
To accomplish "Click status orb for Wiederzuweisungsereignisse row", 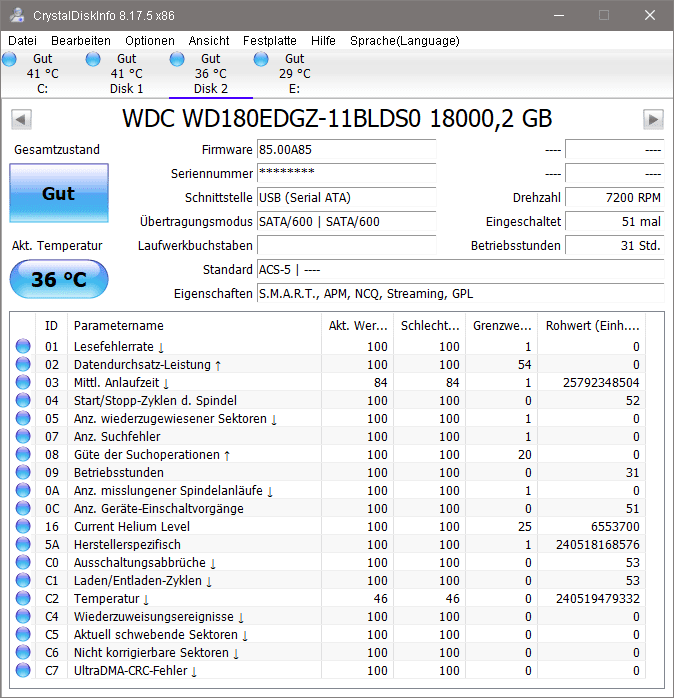I will click(23, 616).
